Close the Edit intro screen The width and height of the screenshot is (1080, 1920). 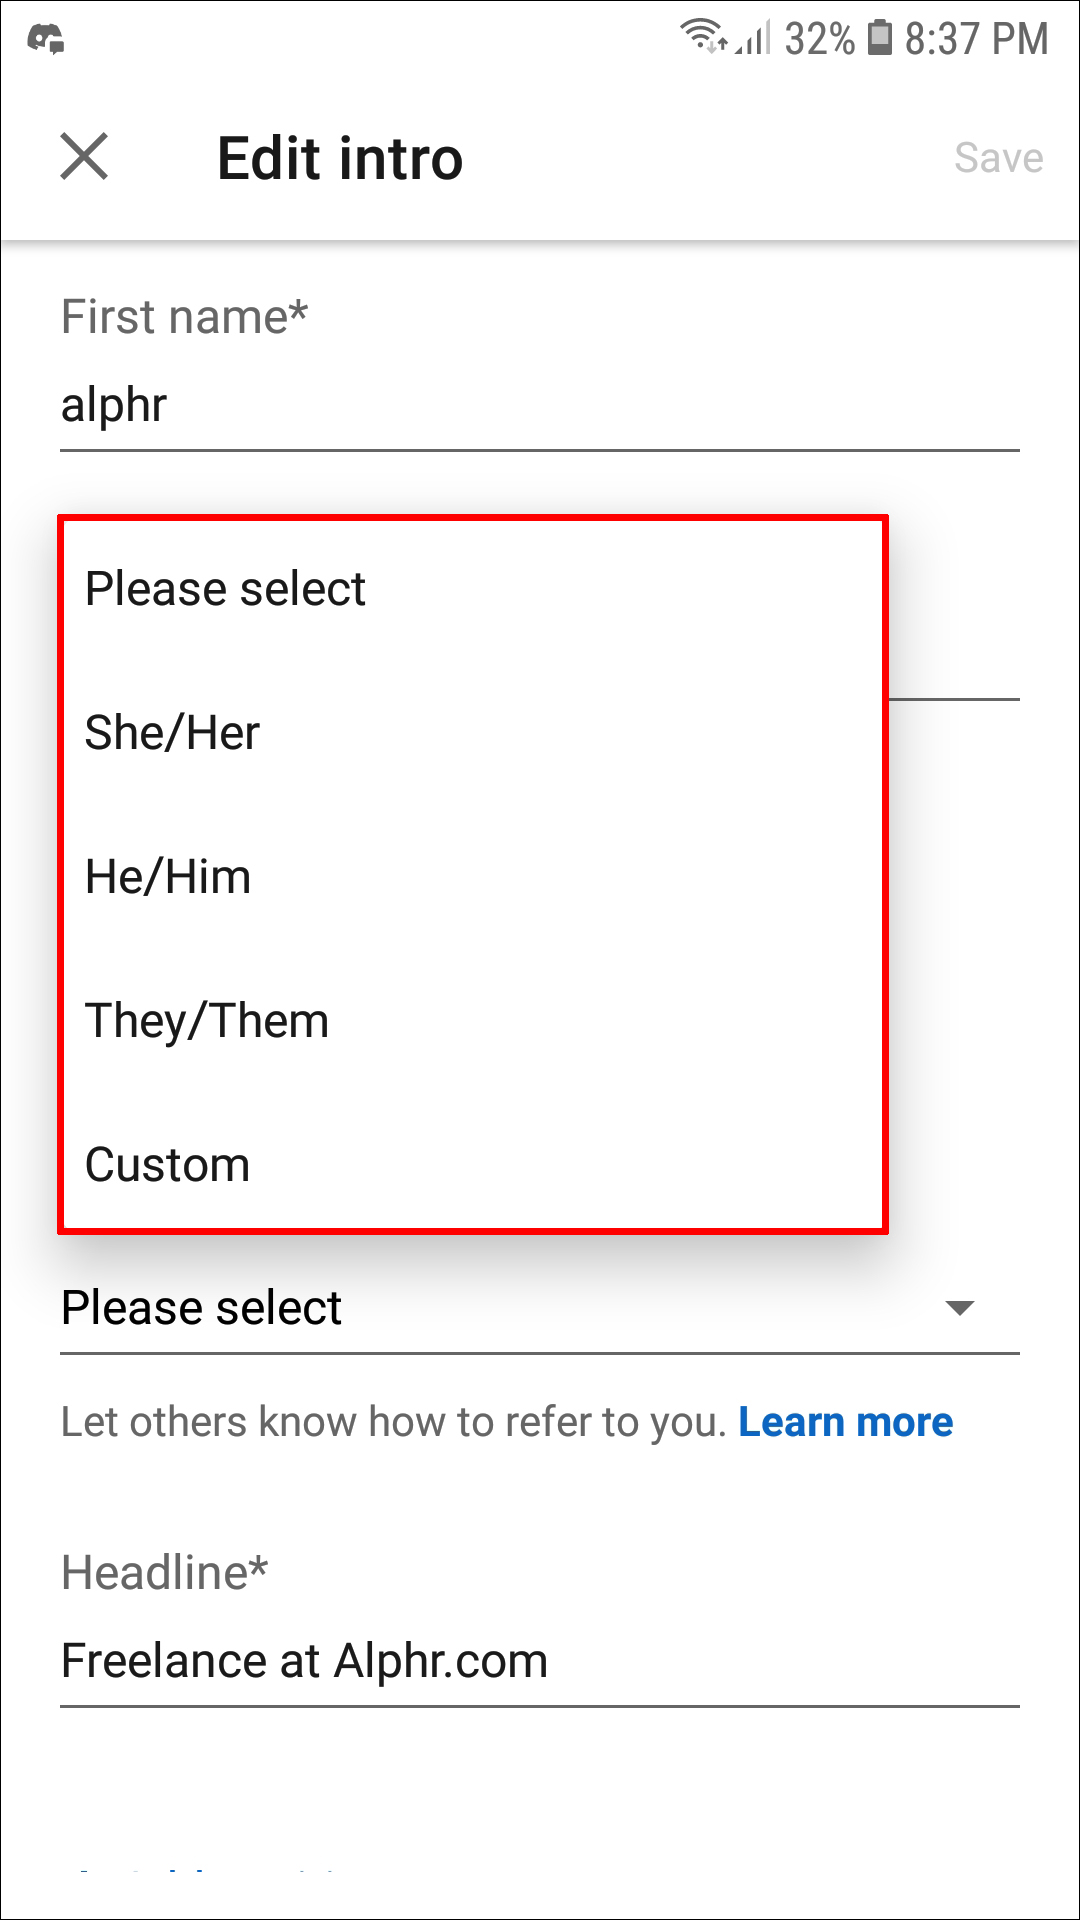click(84, 157)
